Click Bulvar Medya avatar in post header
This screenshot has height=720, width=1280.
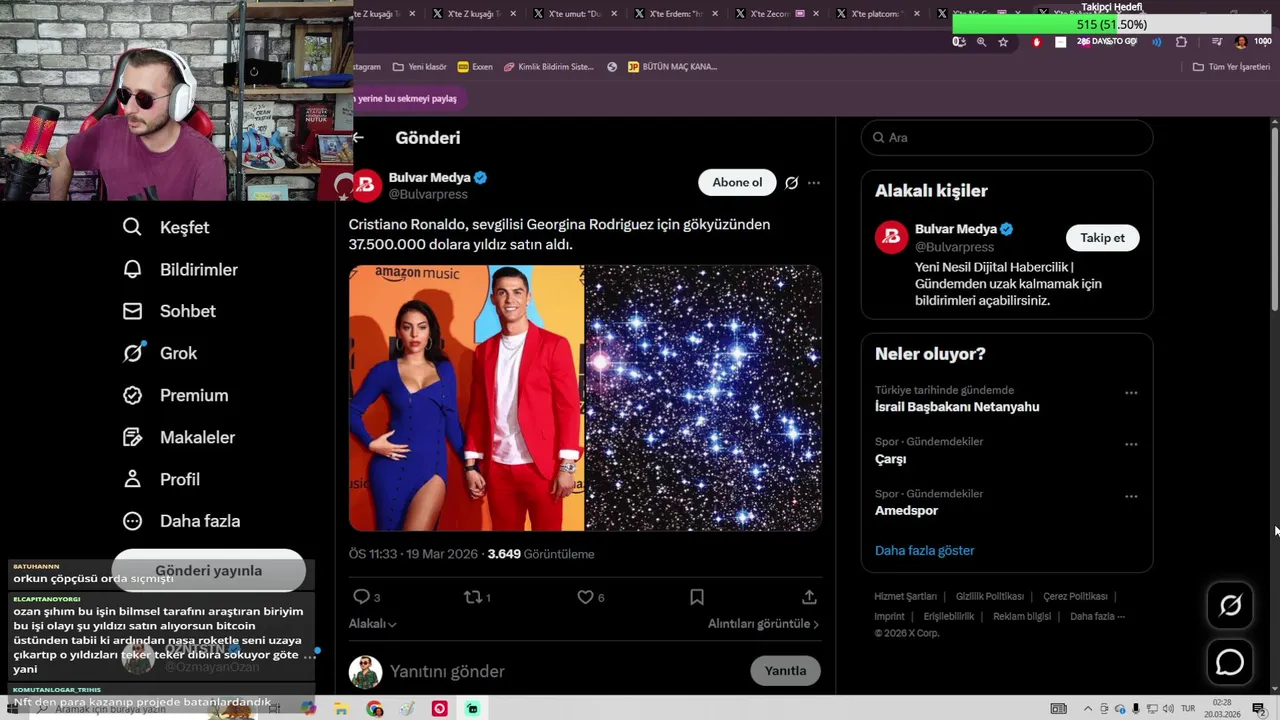click(365, 185)
